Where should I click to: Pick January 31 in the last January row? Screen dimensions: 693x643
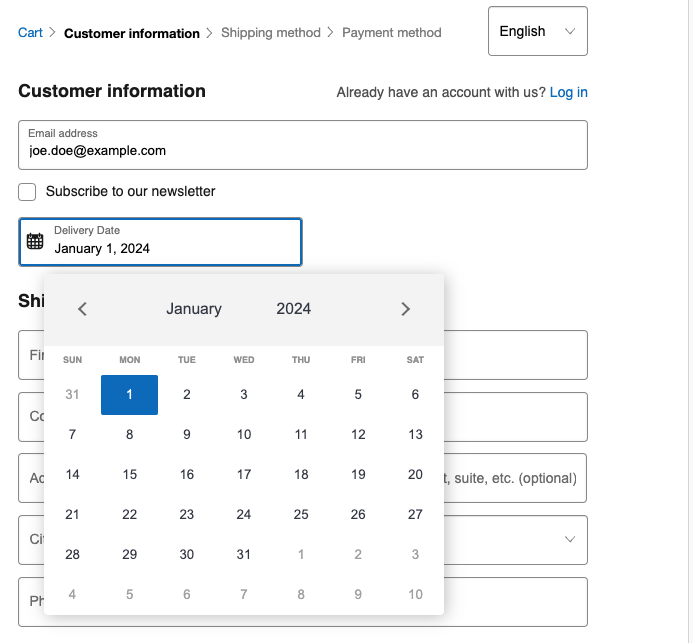pyautogui.click(x=244, y=556)
